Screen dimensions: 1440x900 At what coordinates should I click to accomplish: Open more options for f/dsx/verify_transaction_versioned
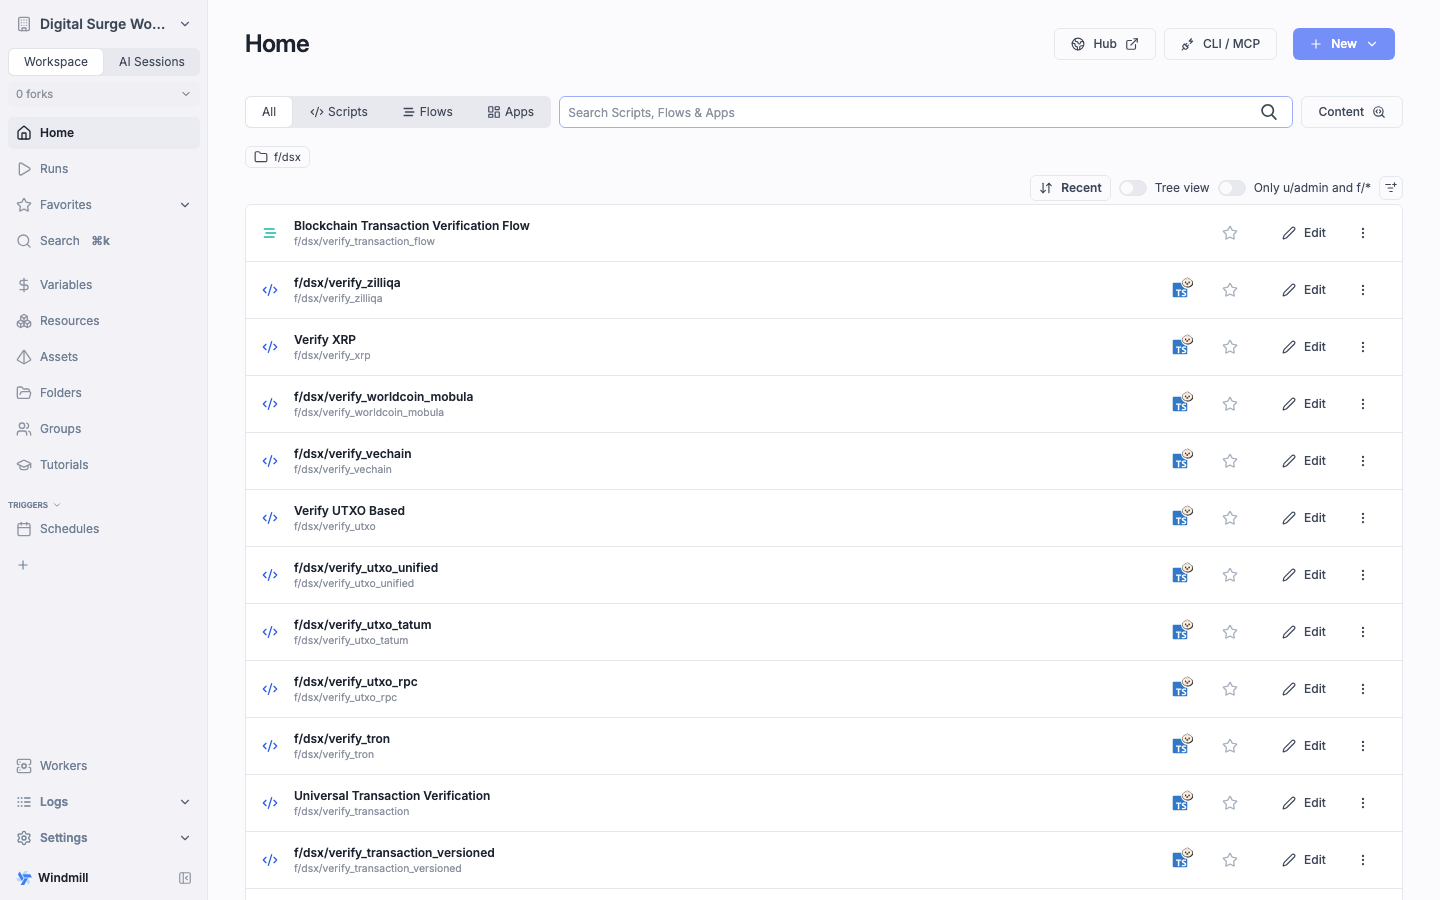click(1363, 860)
